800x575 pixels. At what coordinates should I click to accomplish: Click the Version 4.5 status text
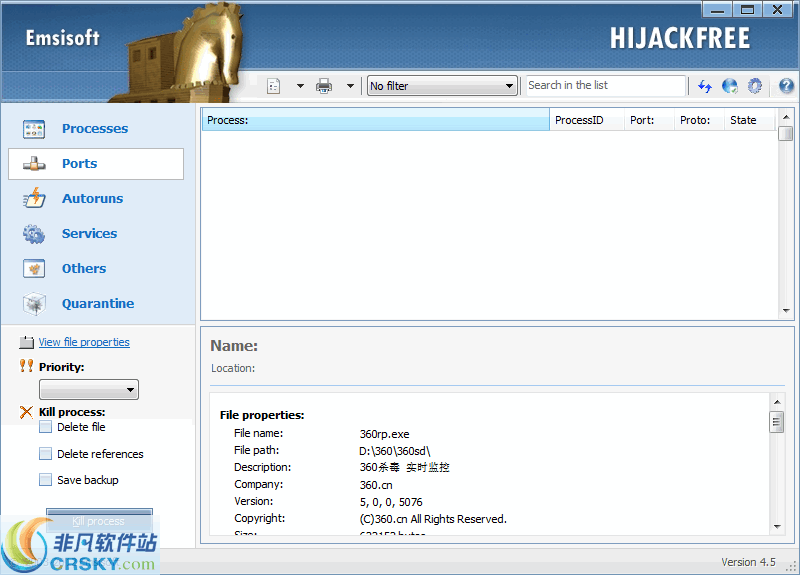pyautogui.click(x=748, y=562)
